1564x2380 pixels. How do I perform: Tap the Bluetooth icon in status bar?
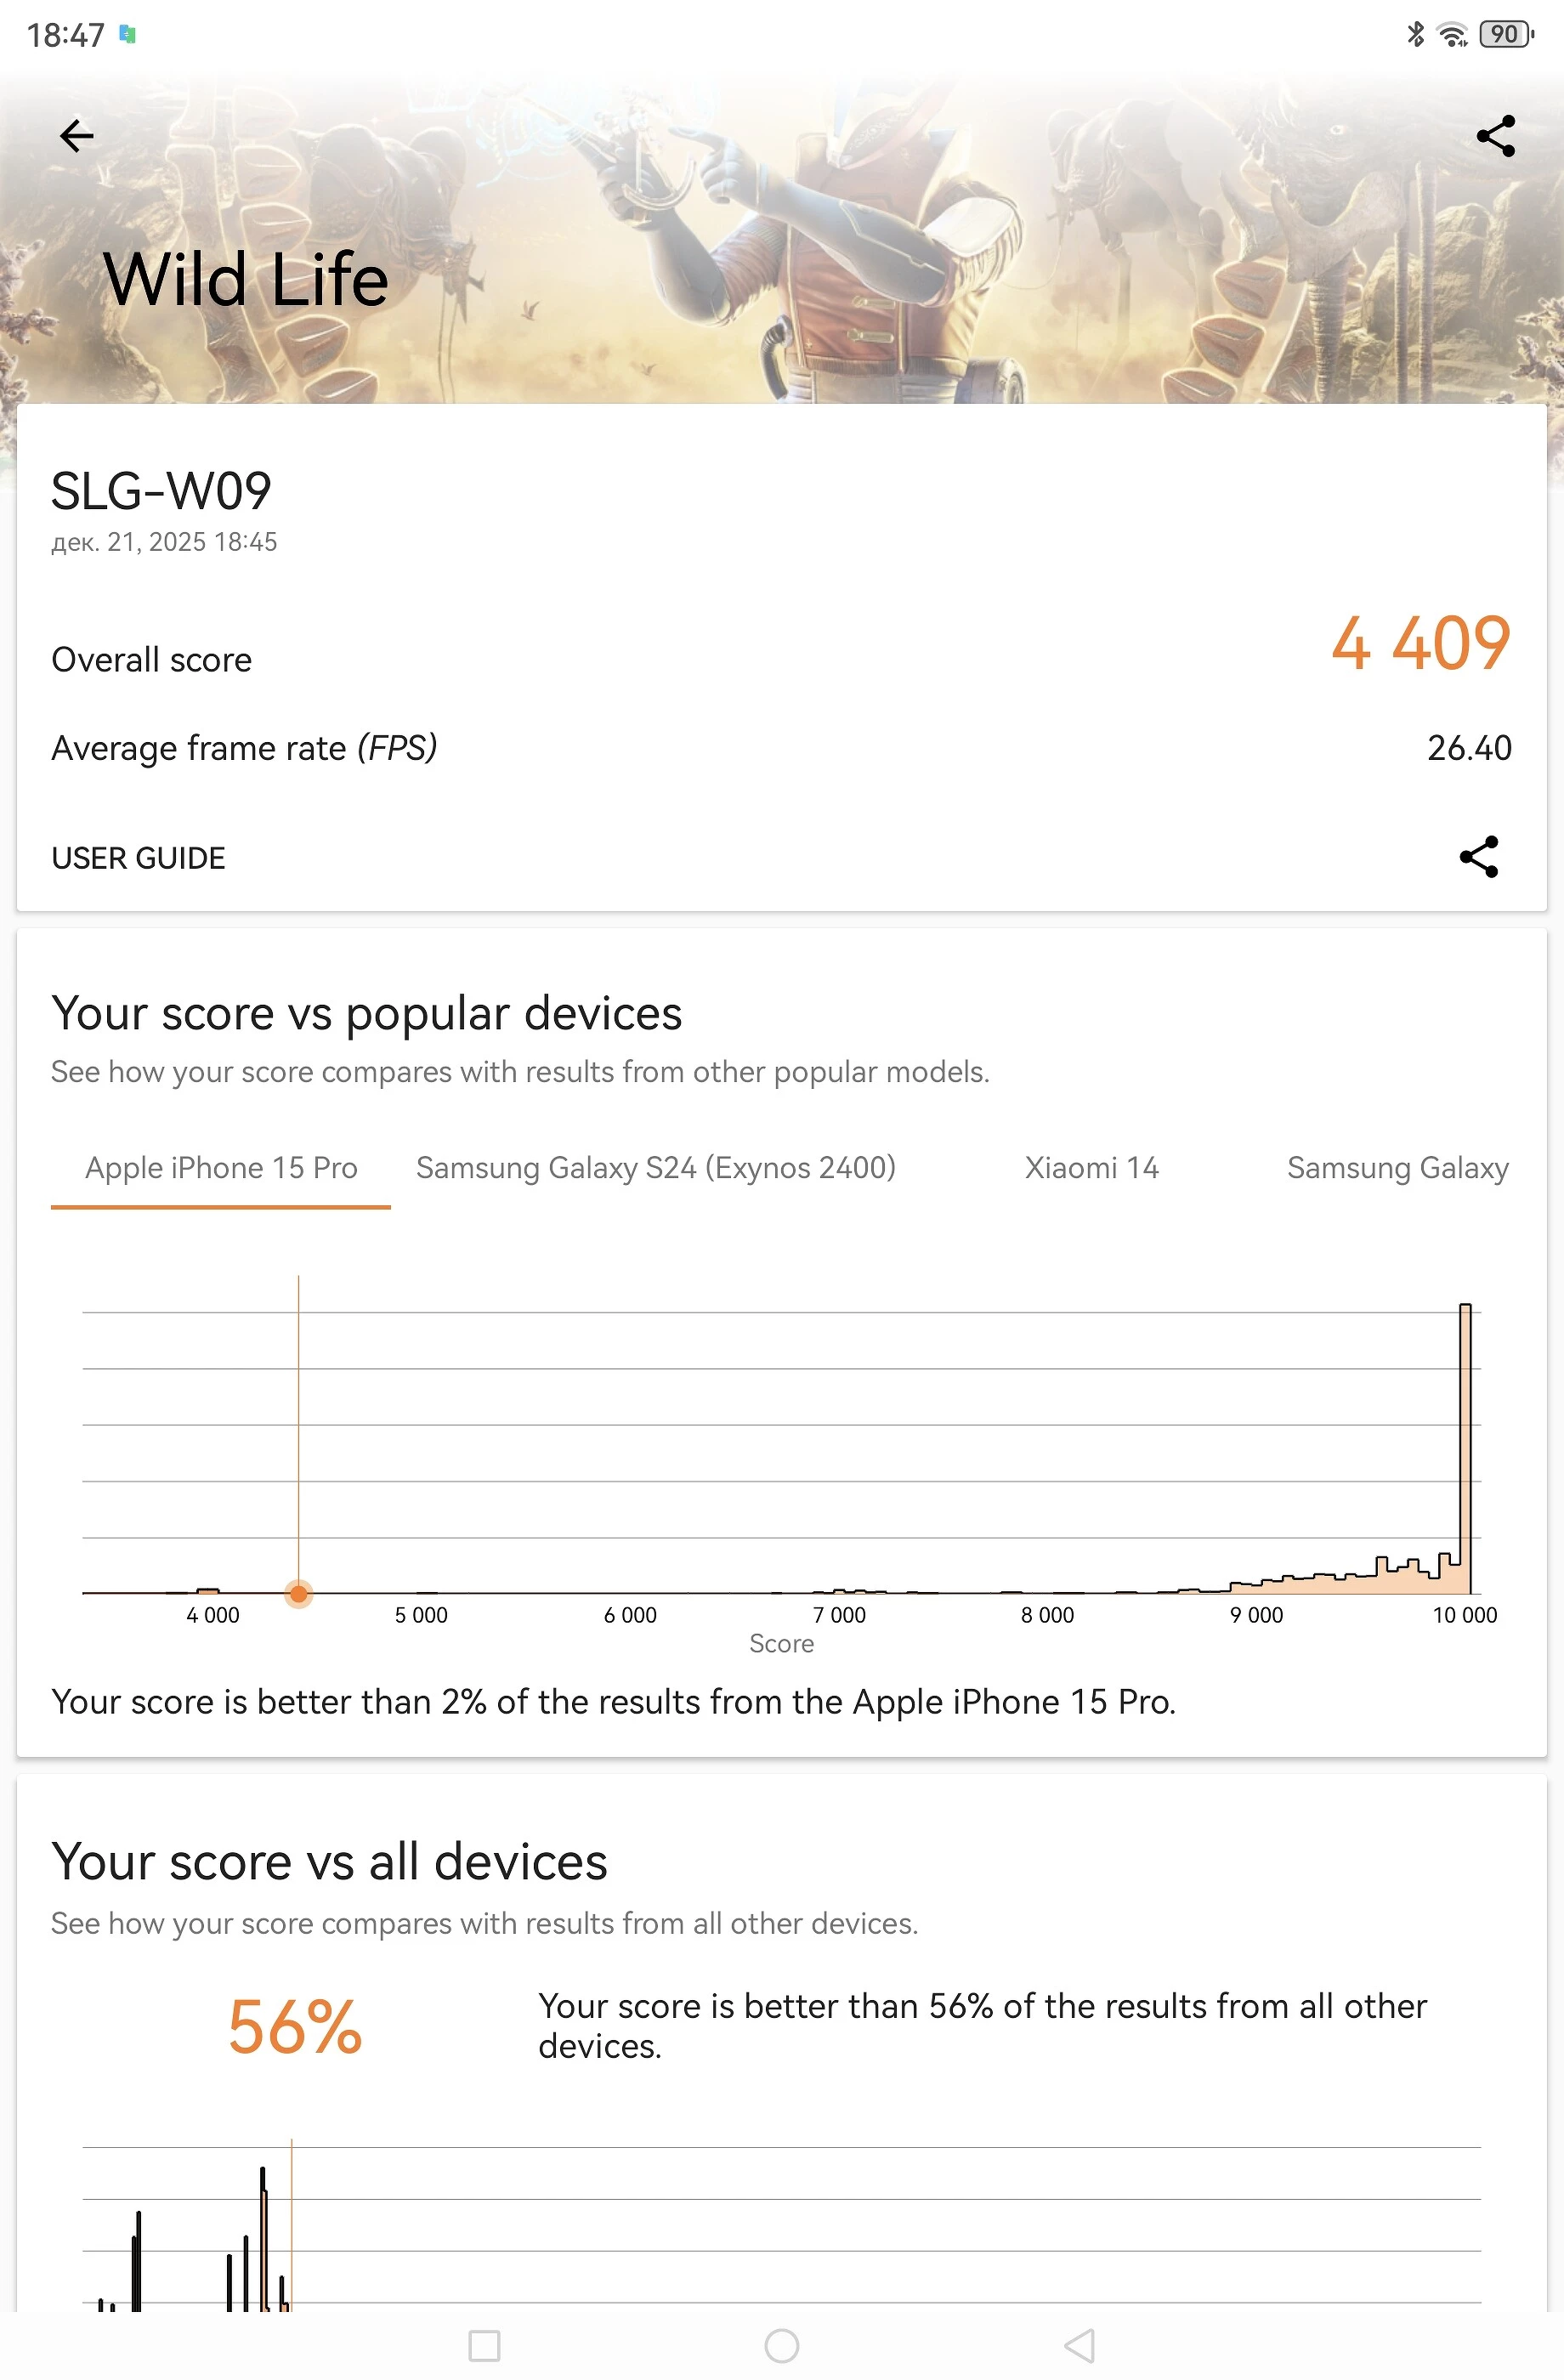click(x=1415, y=35)
